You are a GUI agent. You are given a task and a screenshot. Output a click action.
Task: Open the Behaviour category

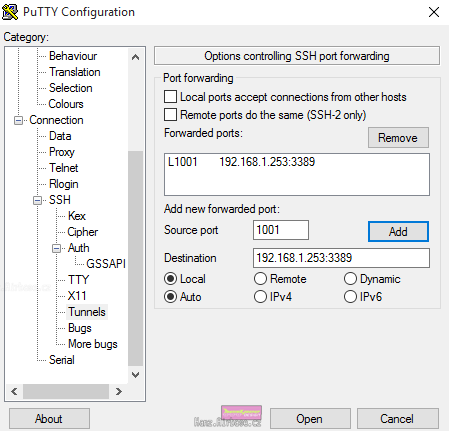73,56
